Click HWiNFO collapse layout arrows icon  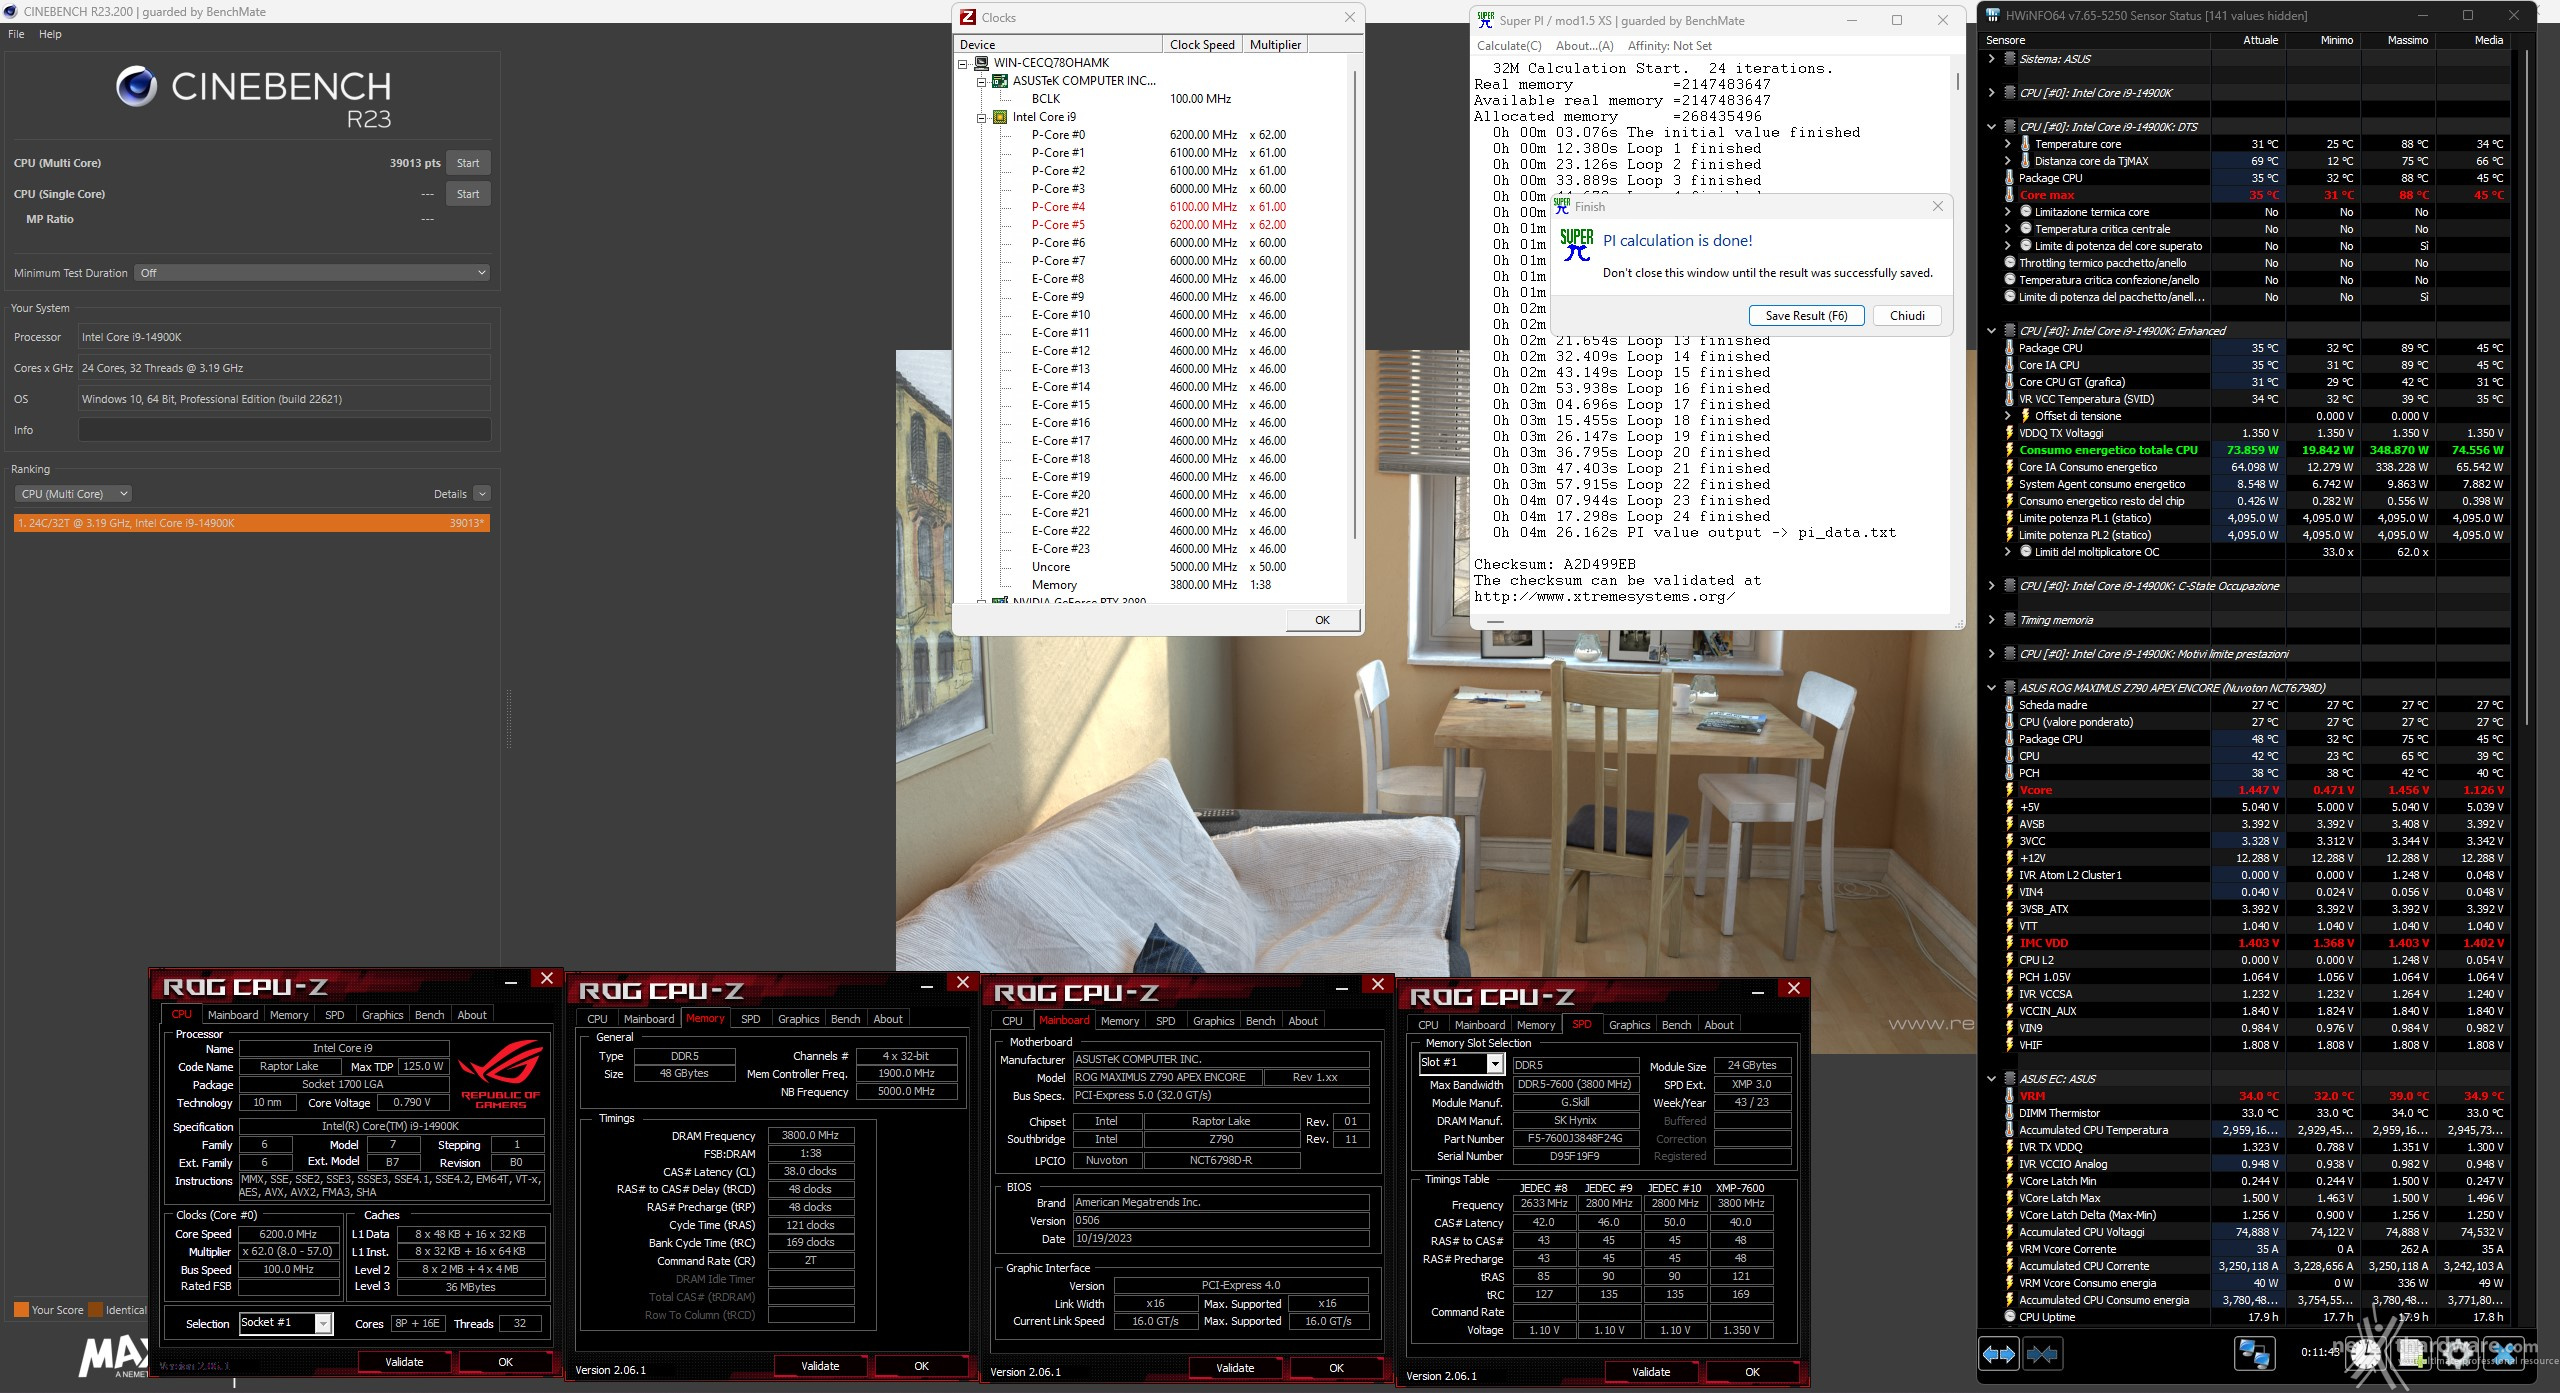(2042, 1354)
